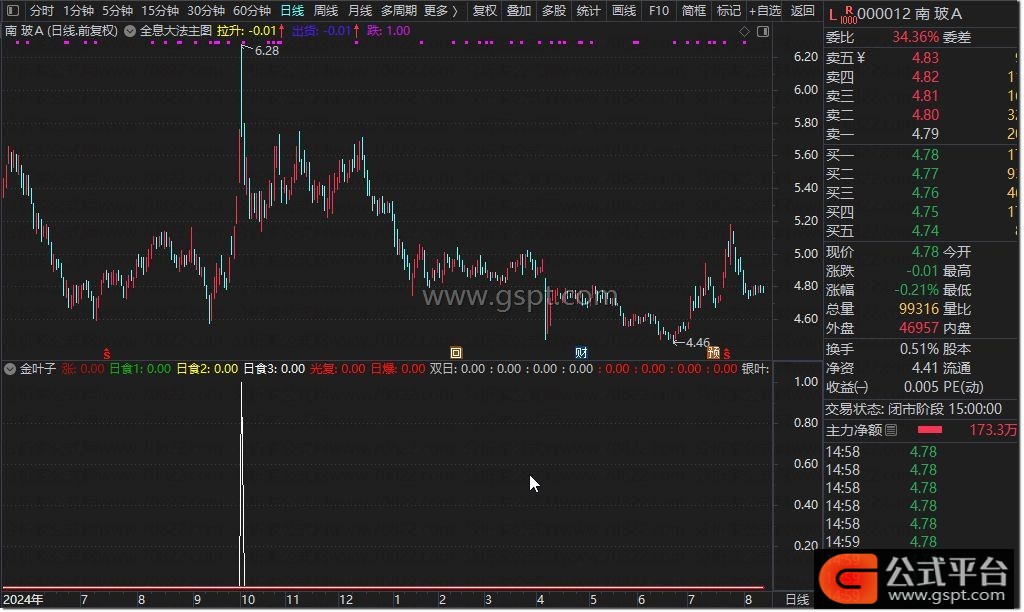Screen dimensions: 1024x612
Task: Open the 多周期 multi-period view
Action: click(x=398, y=10)
